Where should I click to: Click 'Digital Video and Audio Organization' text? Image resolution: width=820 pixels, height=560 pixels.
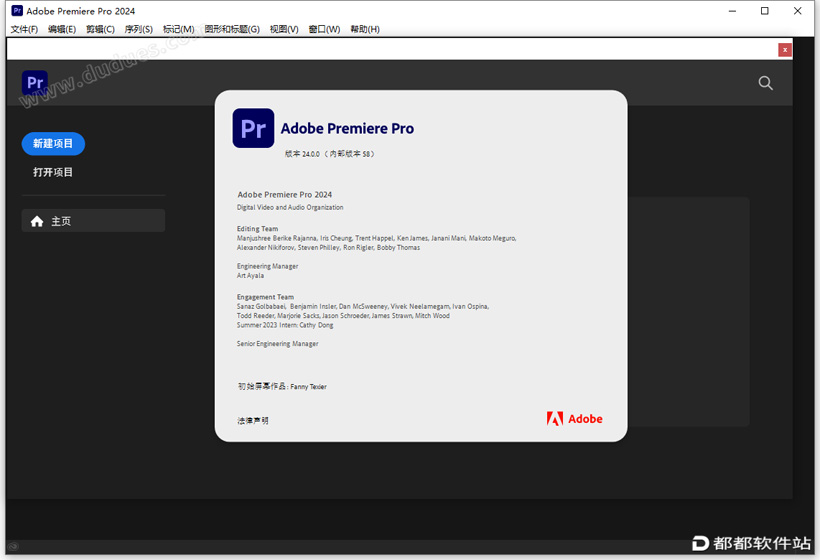290,207
